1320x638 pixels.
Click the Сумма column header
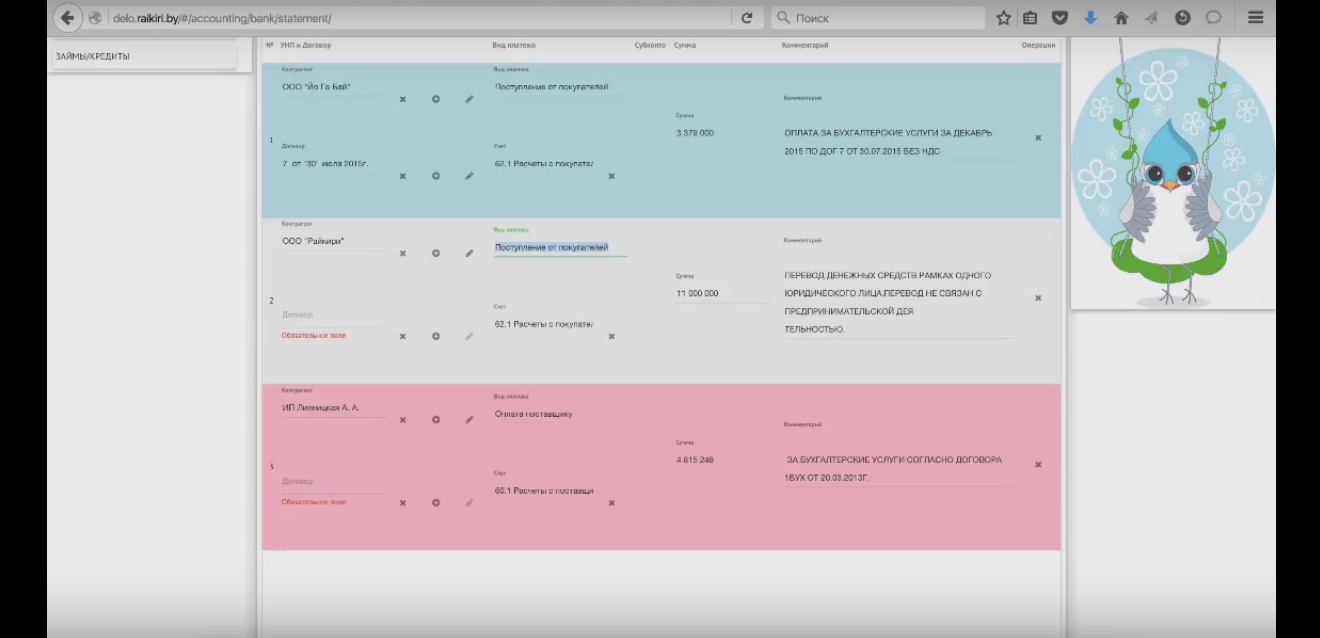click(x=685, y=45)
